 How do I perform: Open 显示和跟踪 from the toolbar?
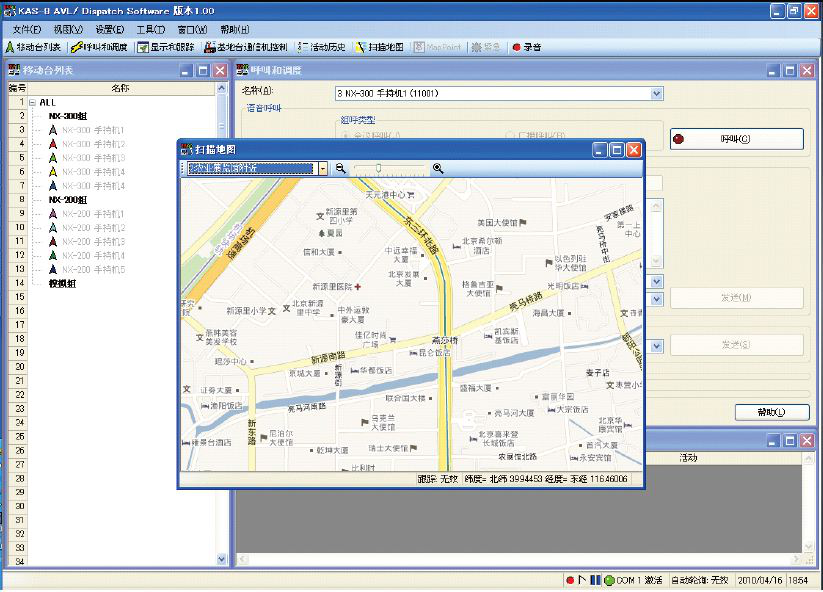[166, 47]
